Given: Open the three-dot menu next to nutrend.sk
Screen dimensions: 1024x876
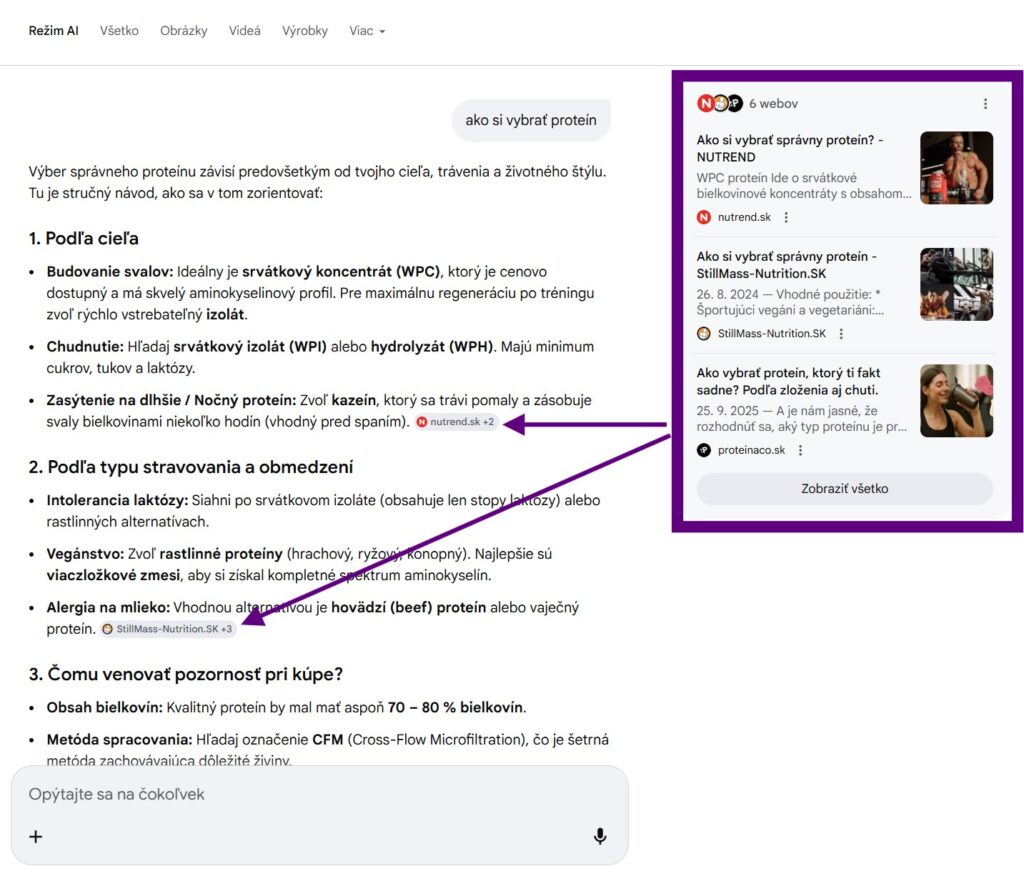Looking at the screenshot, I should pos(786,218).
